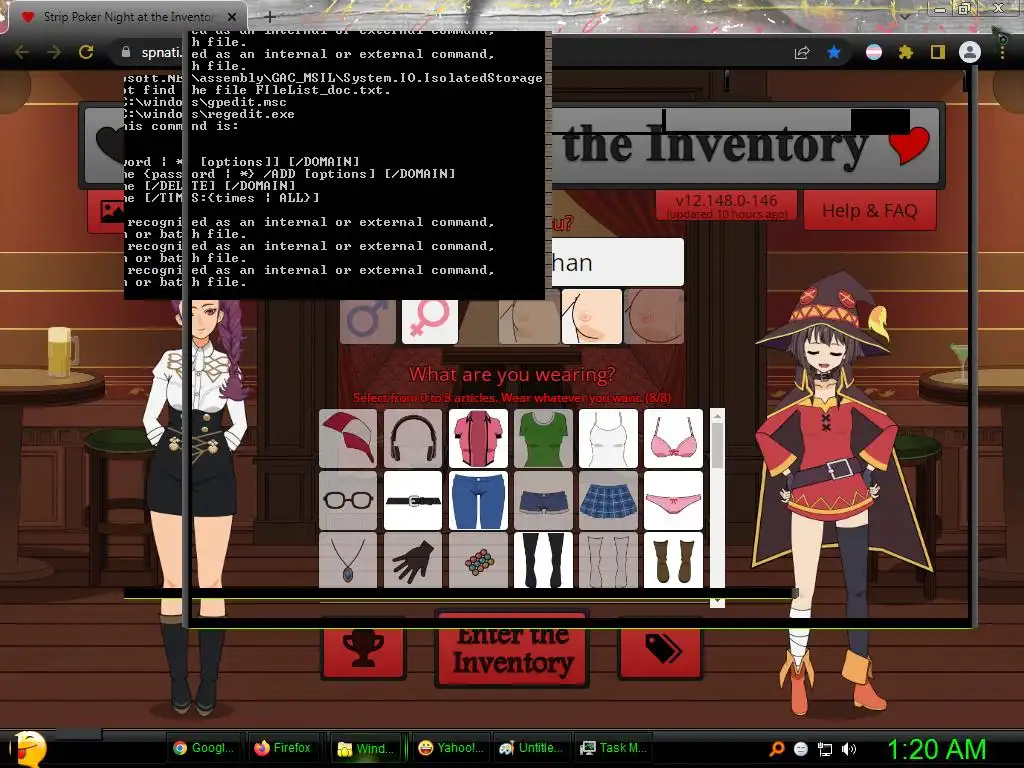Open the trophy collectibles button
This screenshot has height=768, width=1024.
(x=364, y=650)
